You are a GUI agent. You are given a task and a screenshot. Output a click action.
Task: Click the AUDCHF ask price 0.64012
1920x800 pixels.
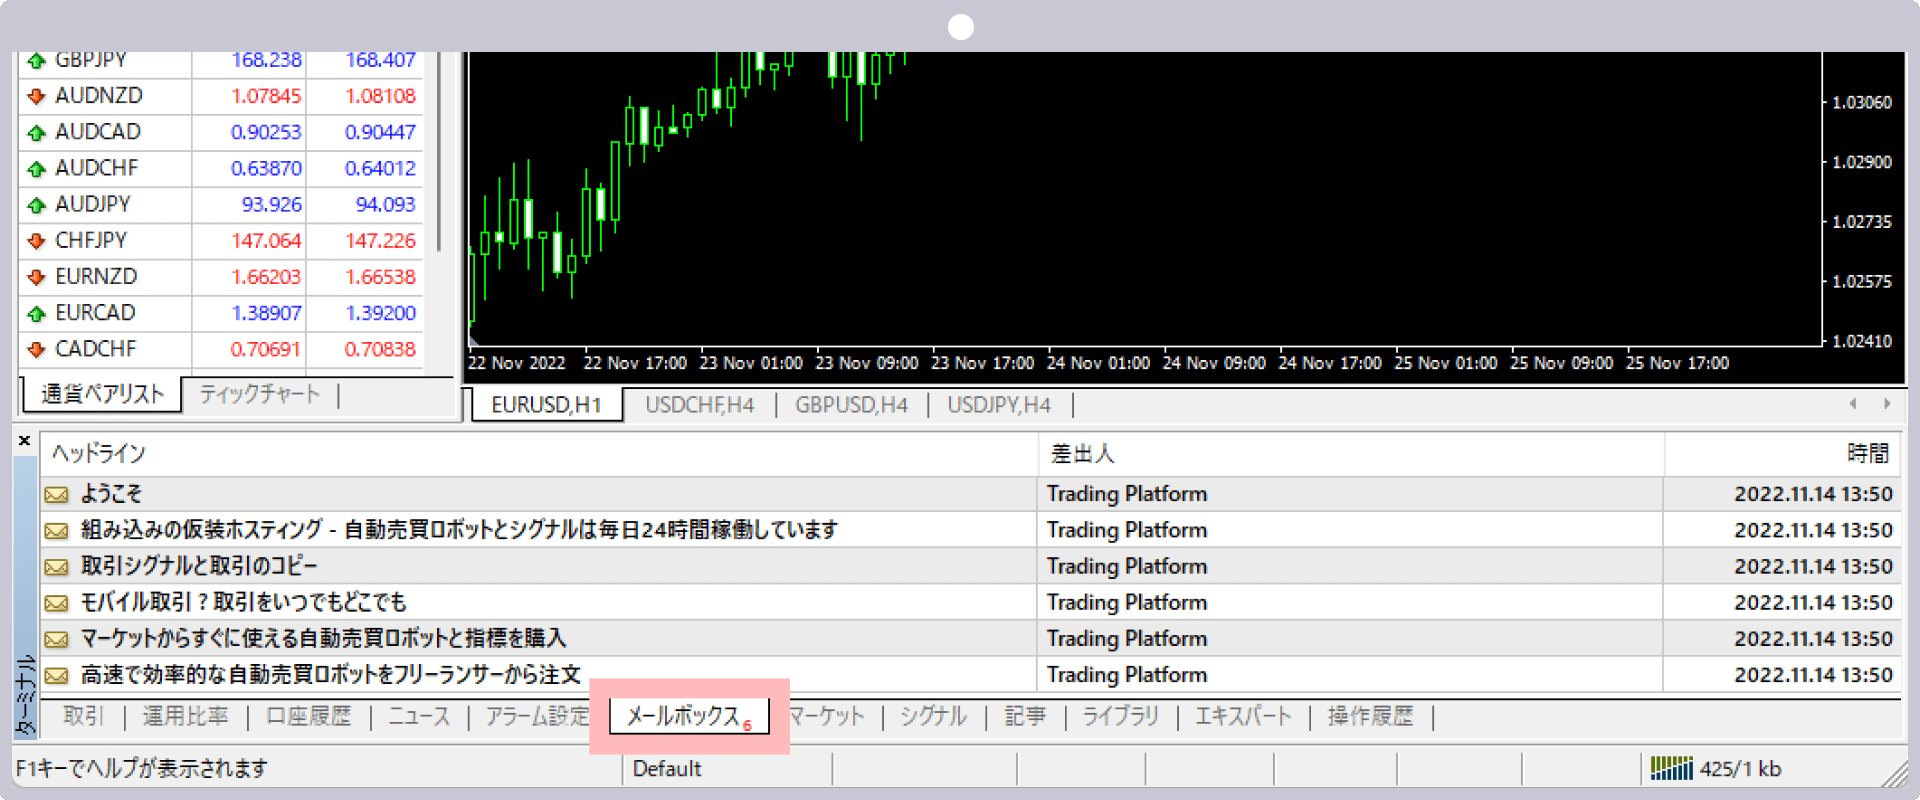pyautogui.click(x=380, y=168)
